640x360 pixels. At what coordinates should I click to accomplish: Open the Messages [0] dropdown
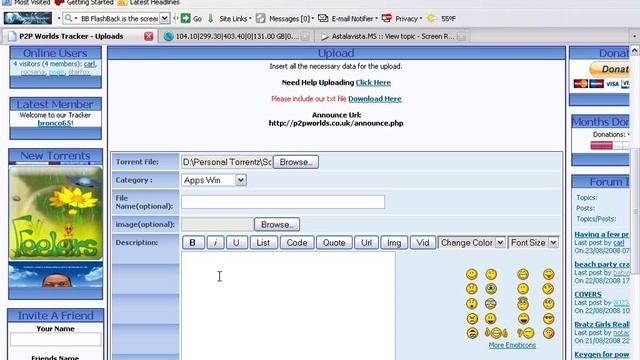click(292, 18)
